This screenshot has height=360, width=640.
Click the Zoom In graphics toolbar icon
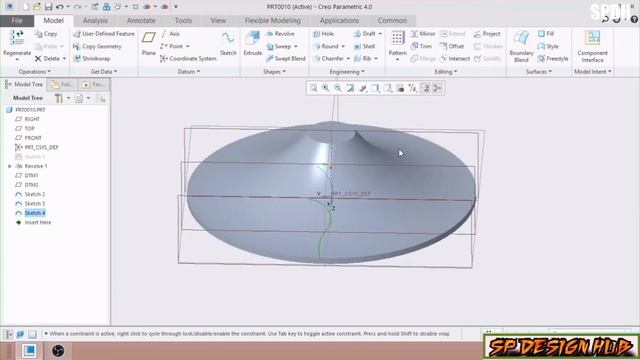pyautogui.click(x=325, y=88)
